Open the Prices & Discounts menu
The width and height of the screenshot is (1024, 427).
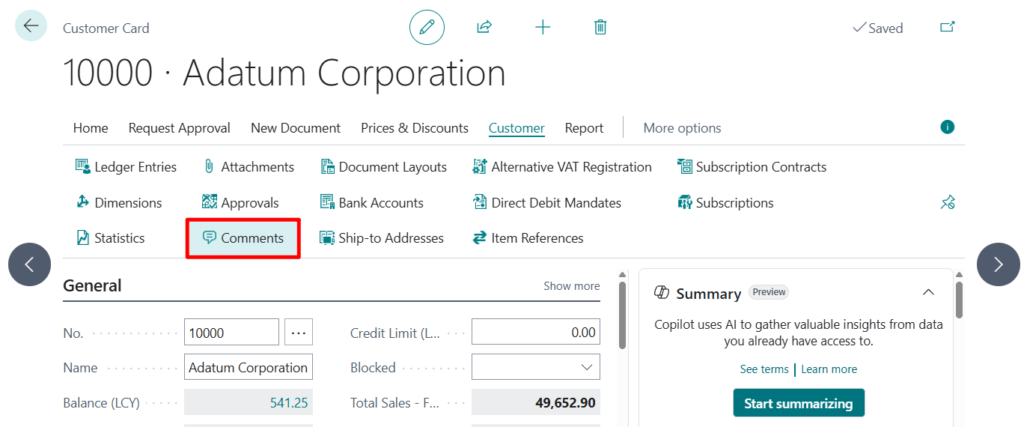point(414,128)
